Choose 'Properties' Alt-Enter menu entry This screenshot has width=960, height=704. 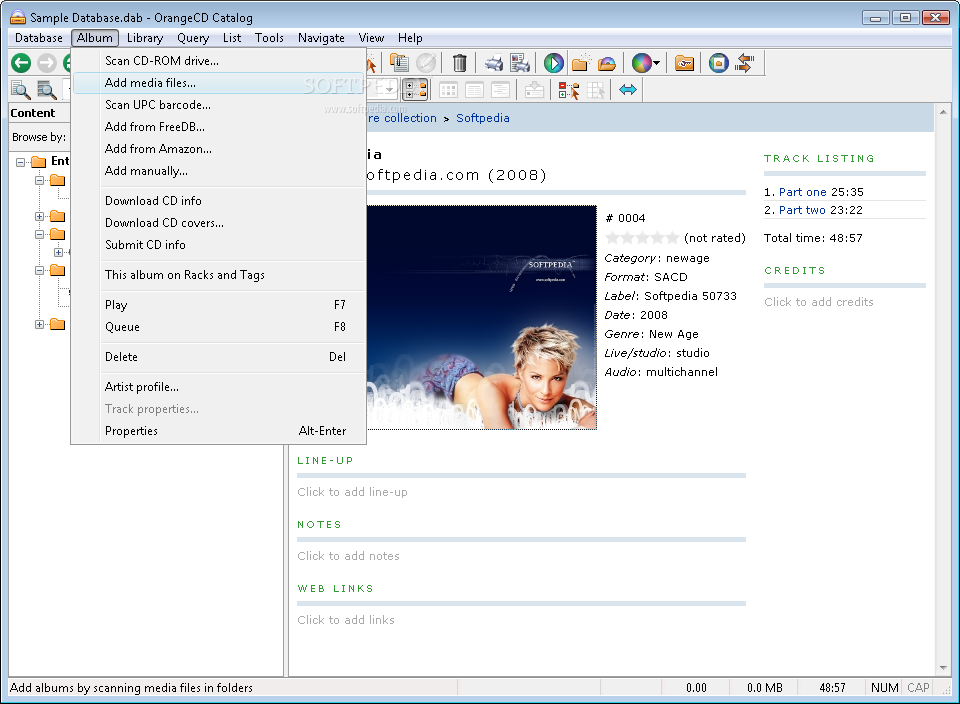coord(219,431)
